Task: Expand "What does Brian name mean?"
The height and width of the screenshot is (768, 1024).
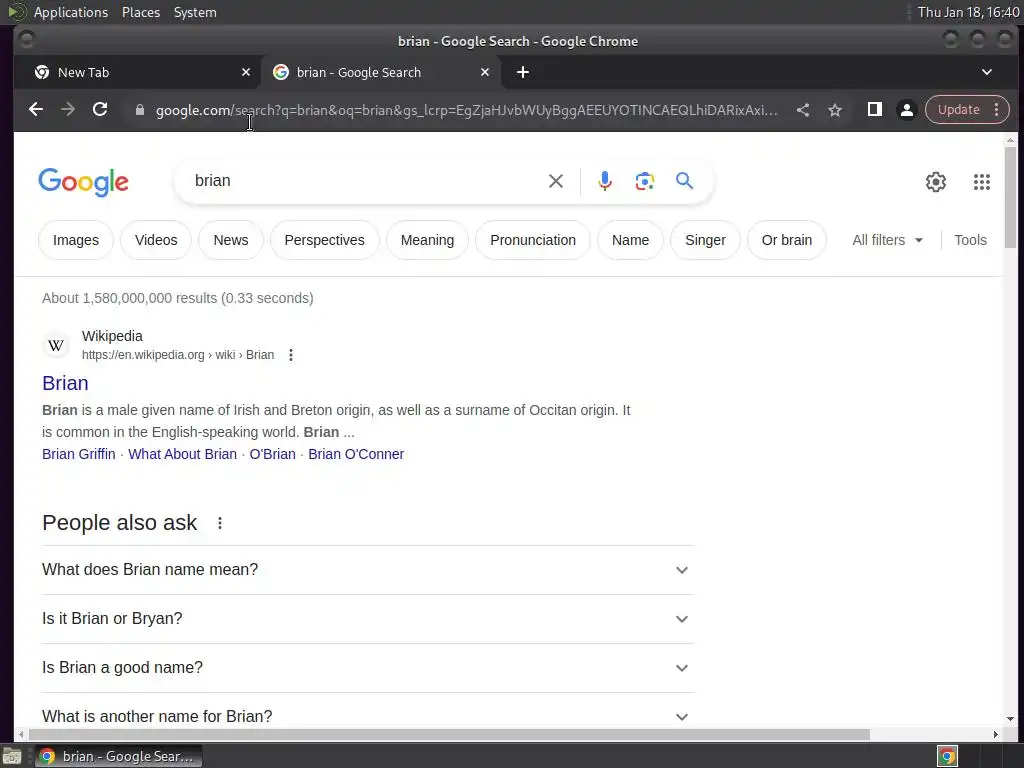Action: [368, 569]
